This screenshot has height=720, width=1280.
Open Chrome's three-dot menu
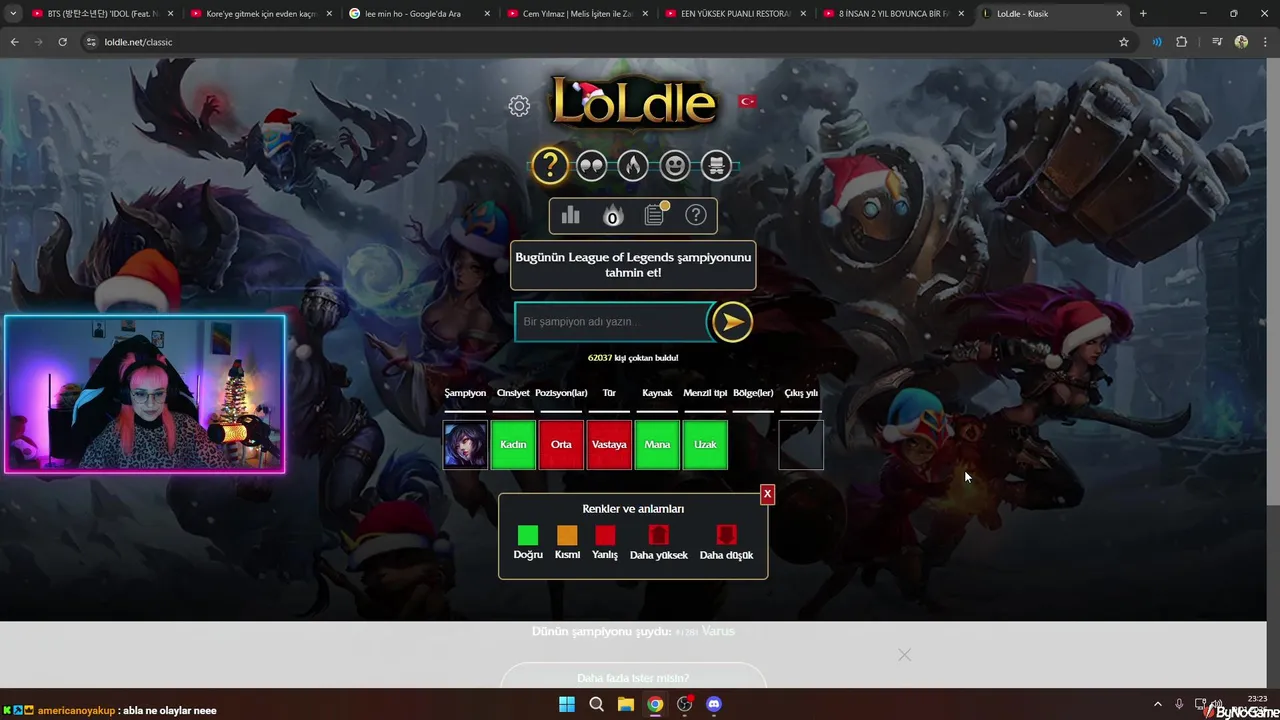[x=1265, y=42]
